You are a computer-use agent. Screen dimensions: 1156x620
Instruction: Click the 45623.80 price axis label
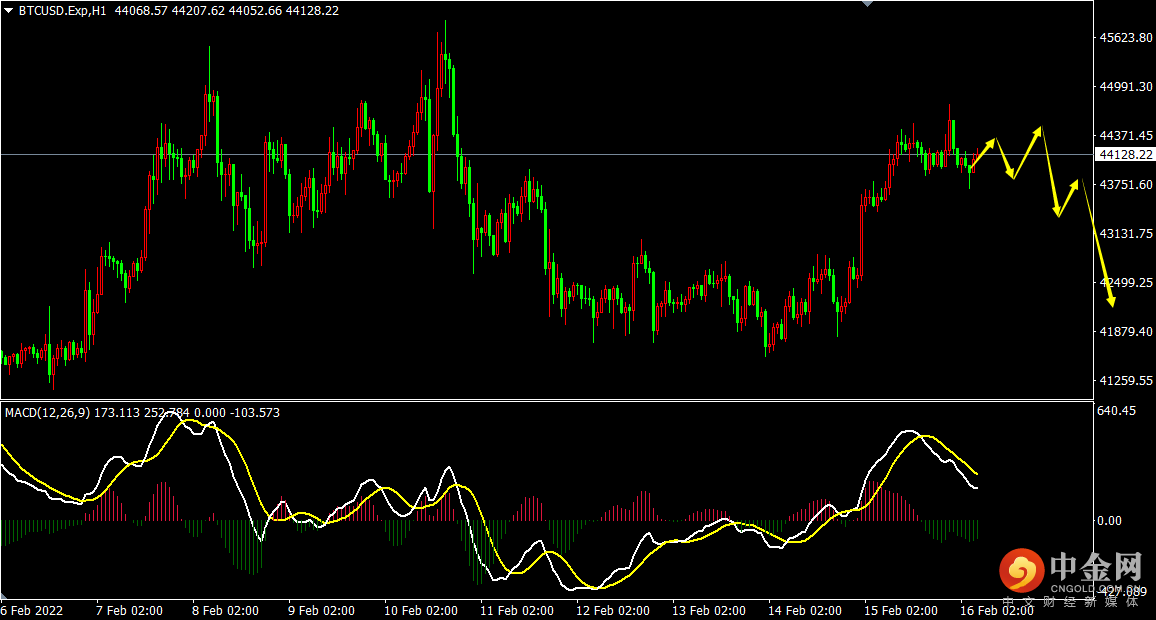tap(1126, 38)
